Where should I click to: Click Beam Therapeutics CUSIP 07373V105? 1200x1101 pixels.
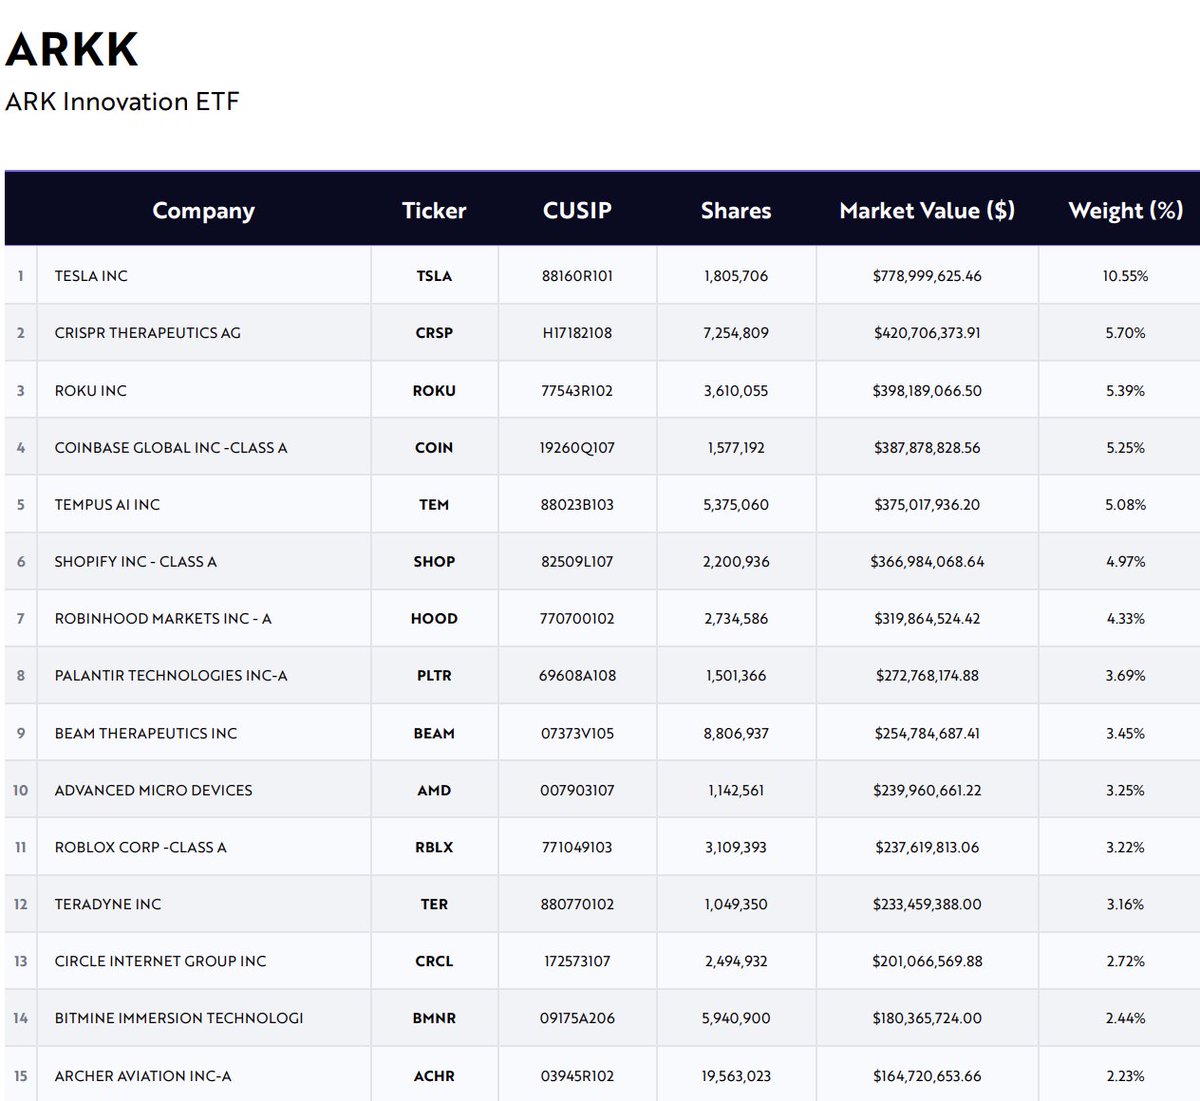coord(577,734)
